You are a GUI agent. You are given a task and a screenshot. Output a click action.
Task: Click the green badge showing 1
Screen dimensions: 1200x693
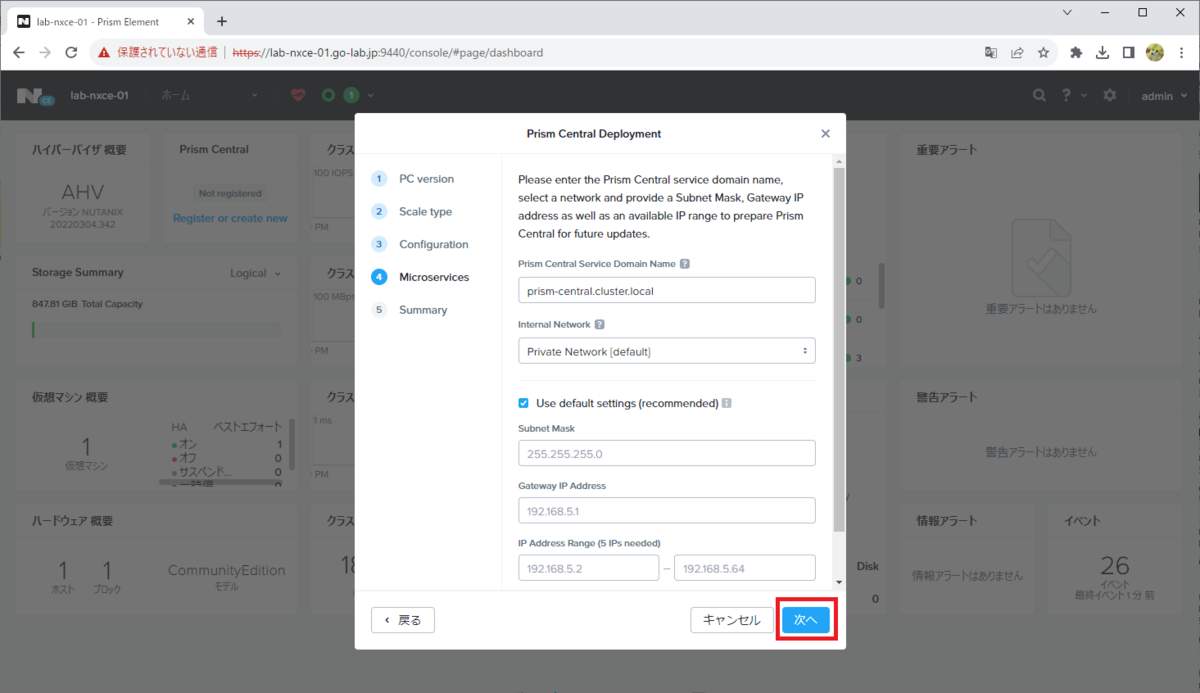pyautogui.click(x=351, y=95)
